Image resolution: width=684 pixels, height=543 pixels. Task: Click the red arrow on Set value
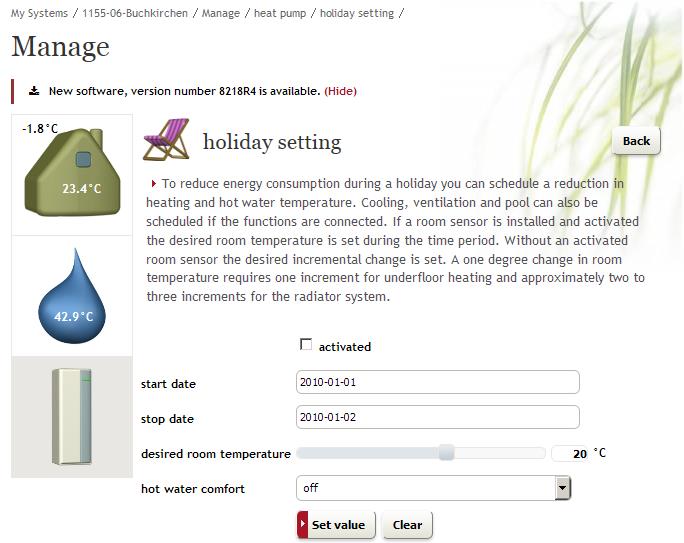pyautogui.click(x=303, y=524)
